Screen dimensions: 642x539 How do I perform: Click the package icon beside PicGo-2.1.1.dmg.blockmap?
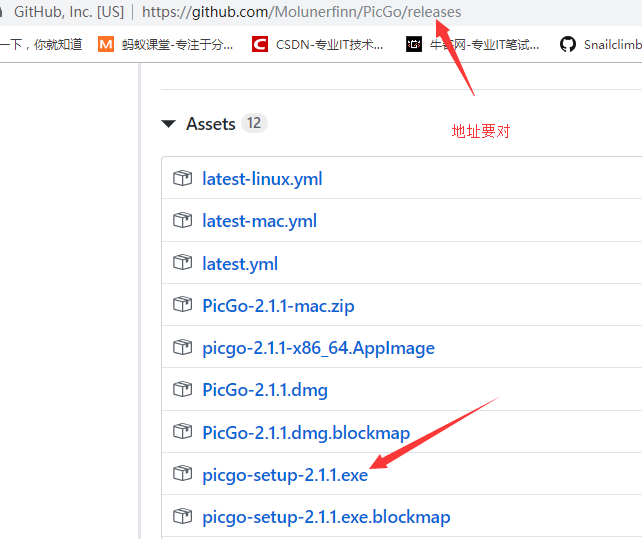point(182,431)
